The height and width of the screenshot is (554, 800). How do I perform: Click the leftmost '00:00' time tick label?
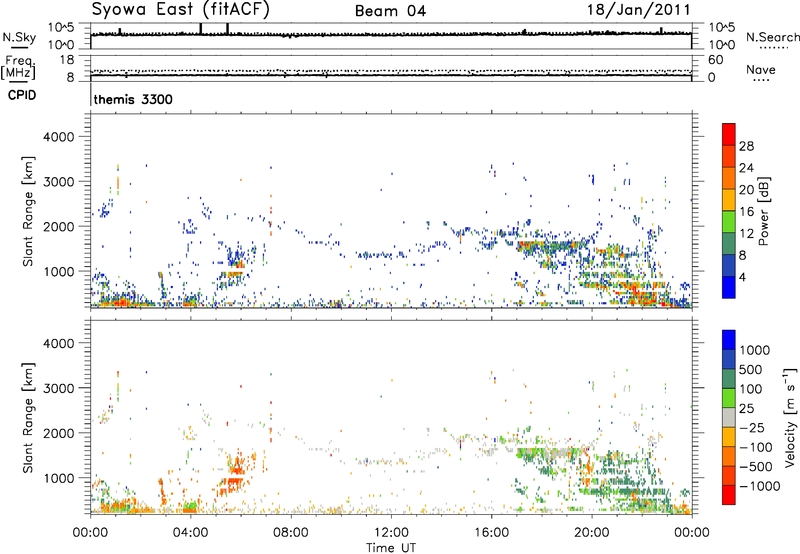click(90, 533)
